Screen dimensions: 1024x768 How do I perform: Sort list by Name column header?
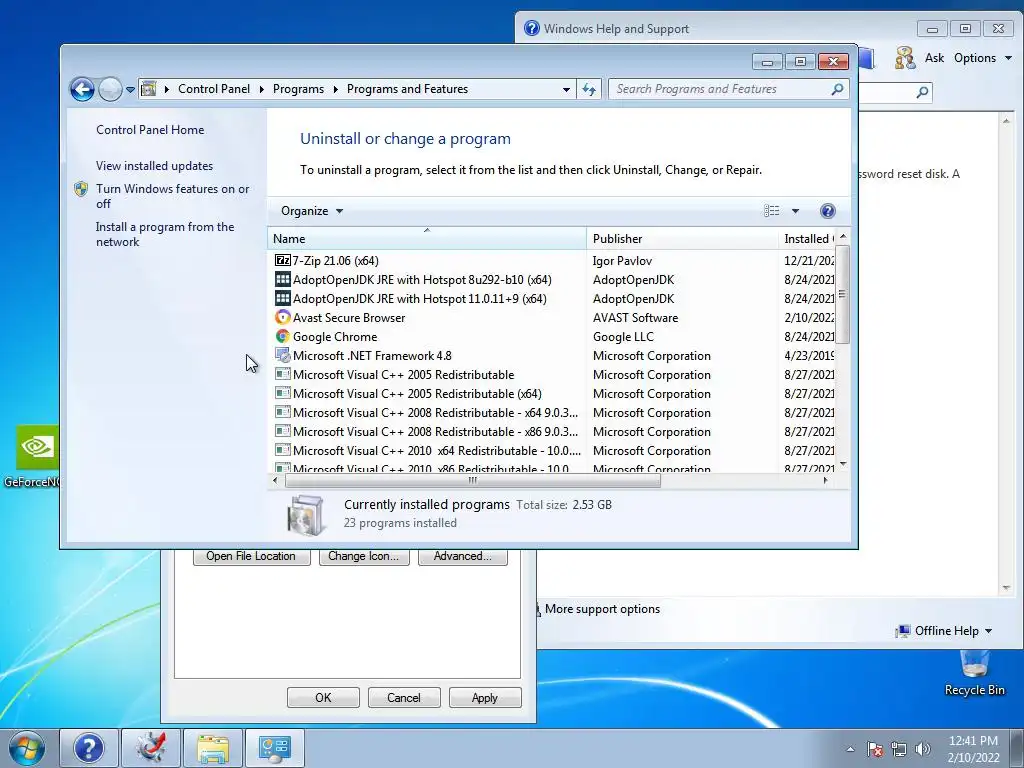427,239
